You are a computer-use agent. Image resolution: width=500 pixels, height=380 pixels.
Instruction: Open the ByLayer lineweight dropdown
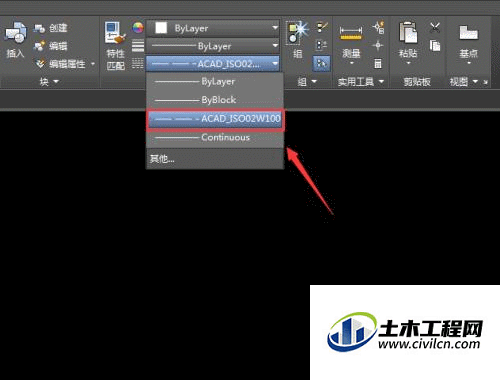coord(213,46)
